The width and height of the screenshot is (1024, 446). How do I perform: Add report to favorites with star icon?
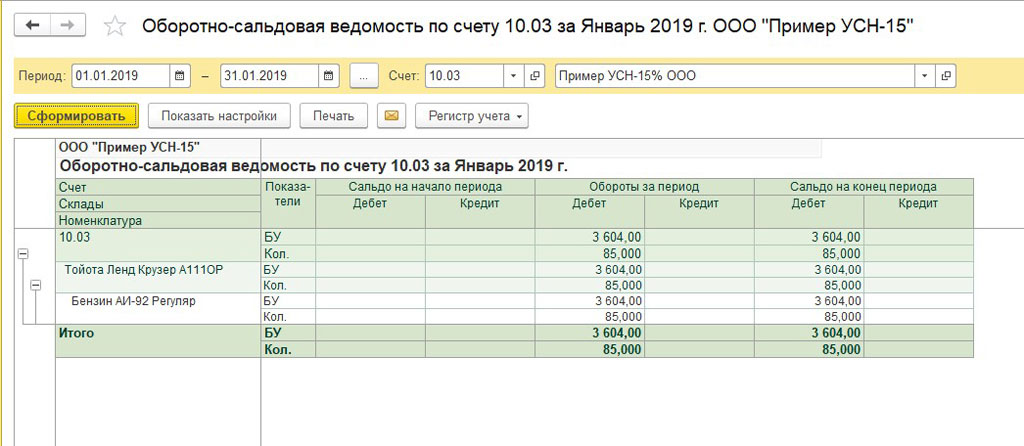coord(115,27)
